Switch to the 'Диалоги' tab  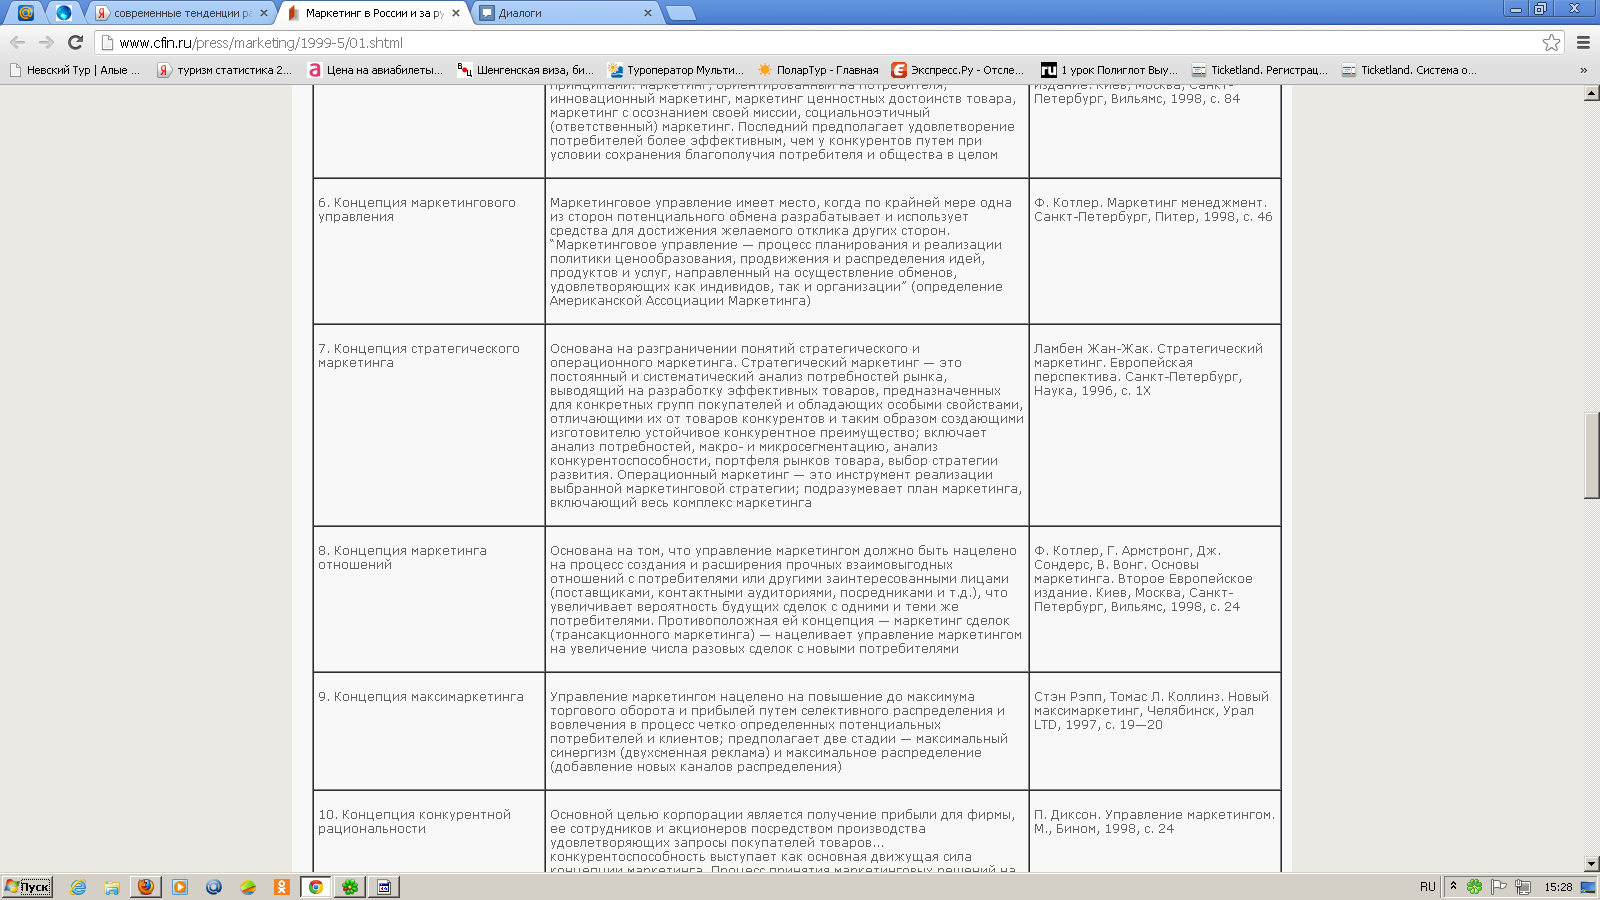tap(565, 13)
